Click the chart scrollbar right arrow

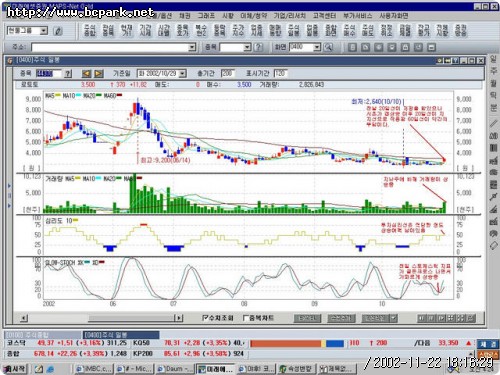pos(179,318)
